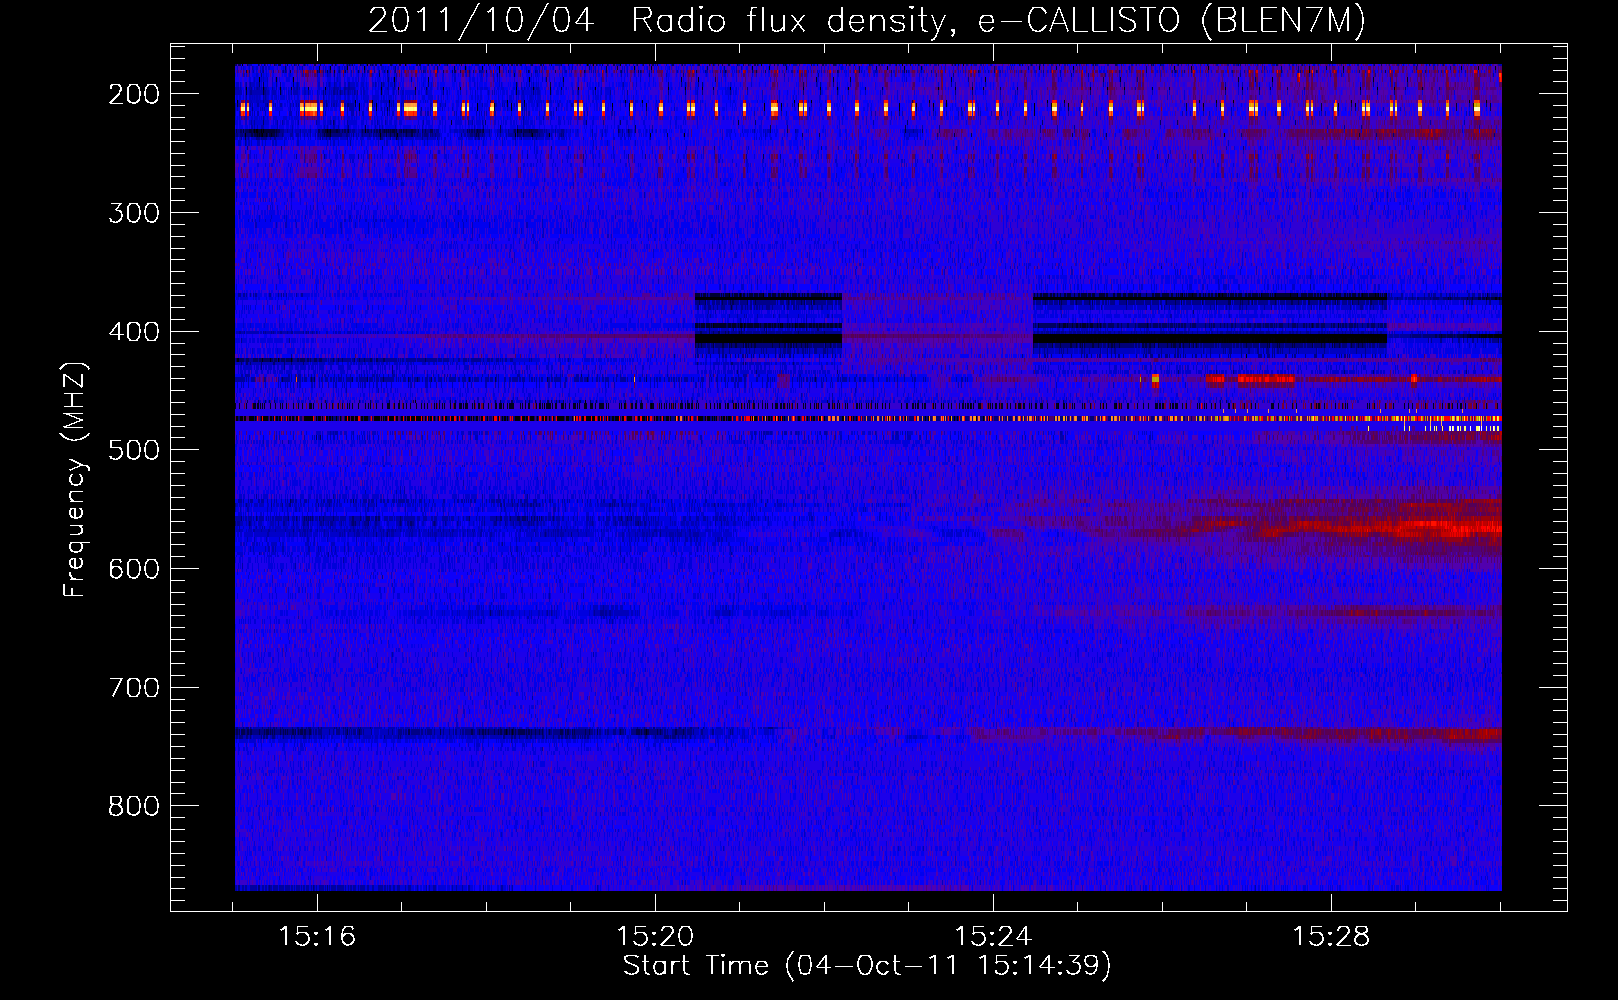Click the 15:20 time tick label
This screenshot has height=1000, width=1618.
[655, 936]
